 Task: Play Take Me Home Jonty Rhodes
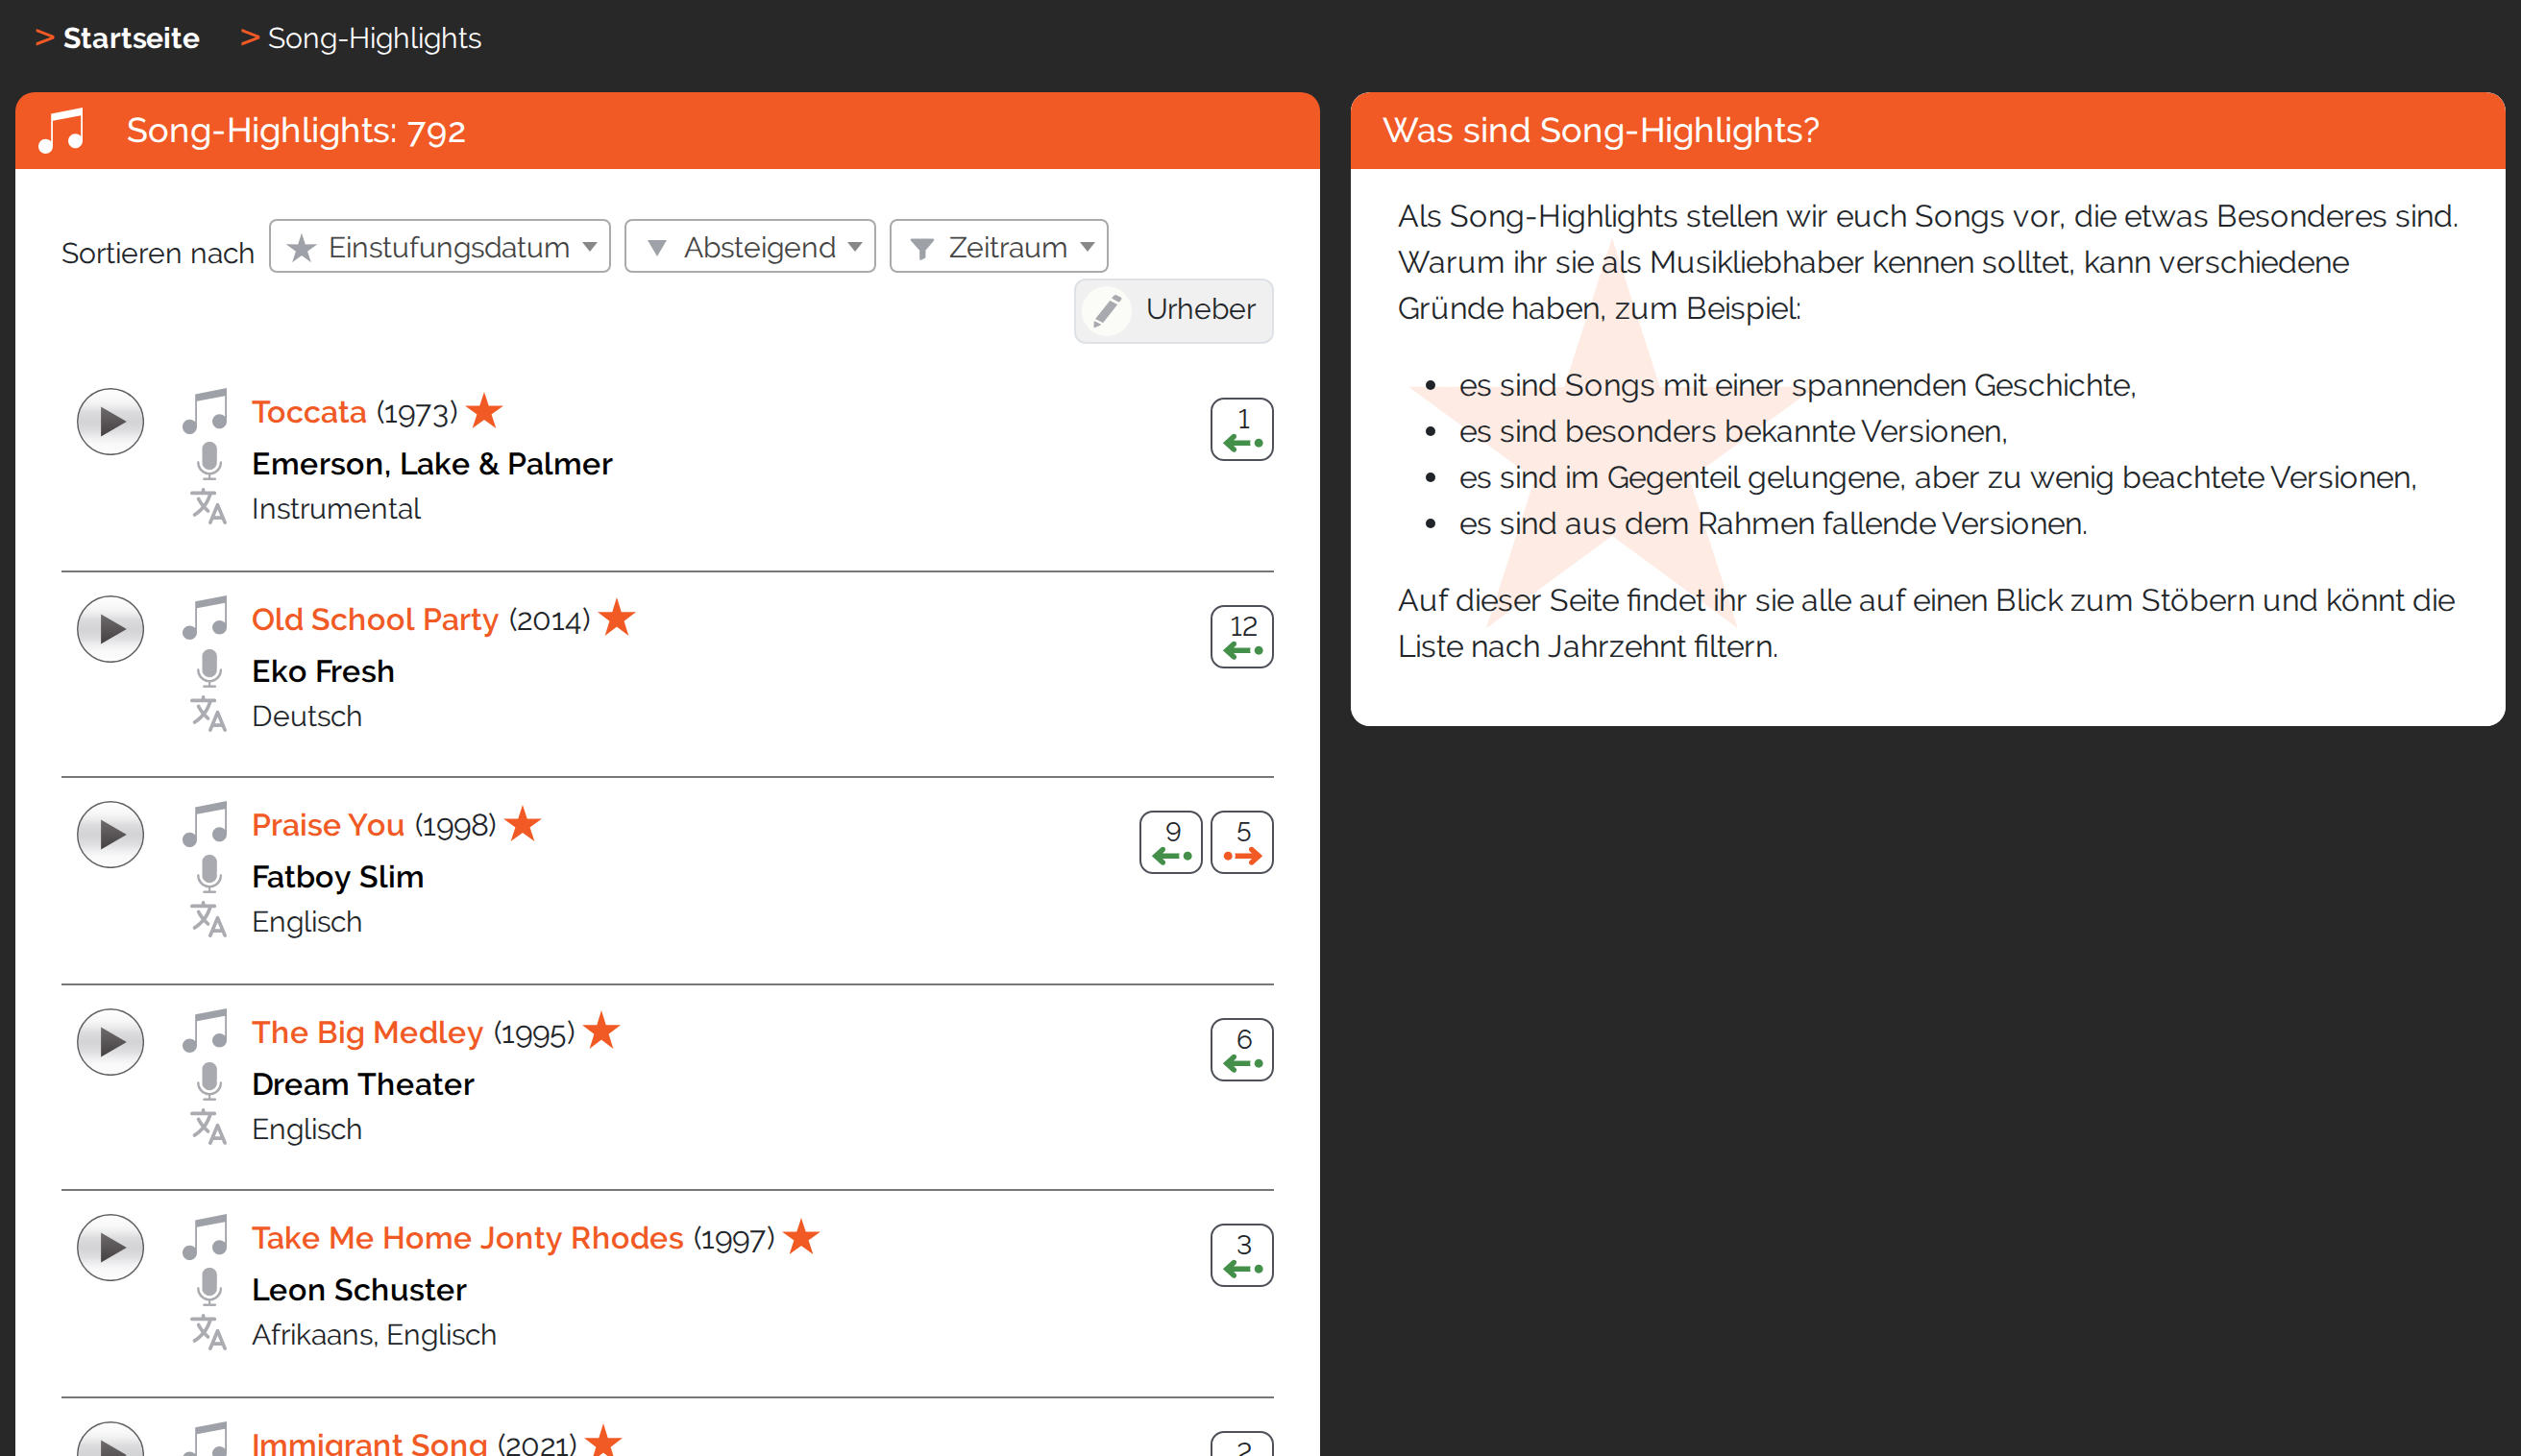110,1248
